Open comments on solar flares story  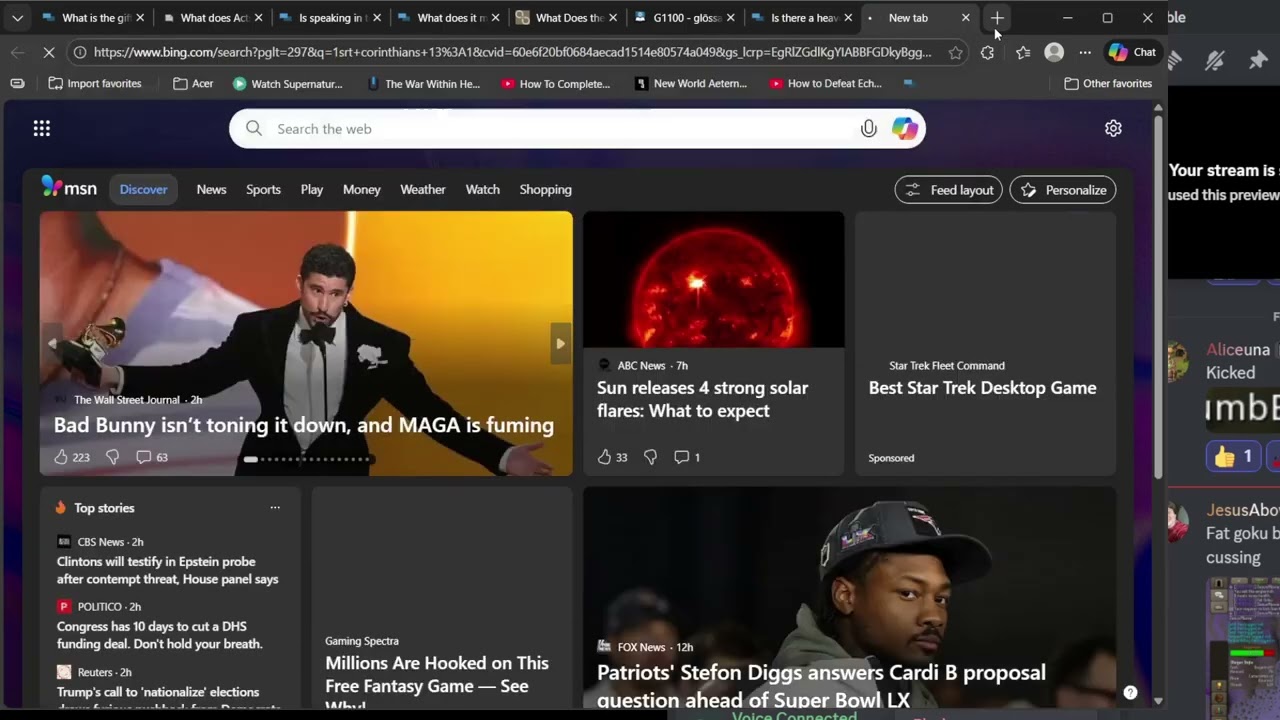click(687, 457)
